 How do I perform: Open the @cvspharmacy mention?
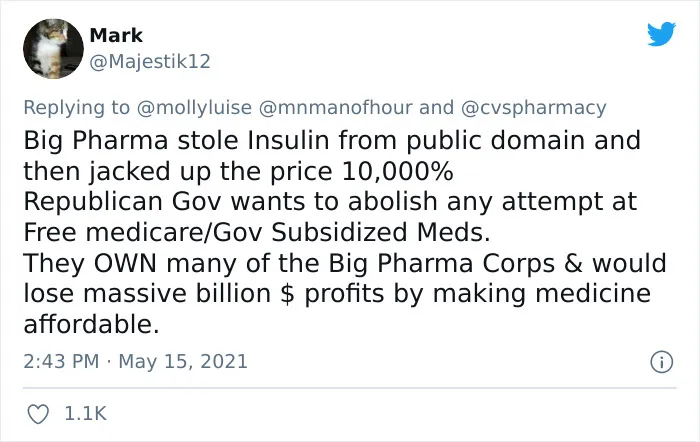(x=533, y=108)
